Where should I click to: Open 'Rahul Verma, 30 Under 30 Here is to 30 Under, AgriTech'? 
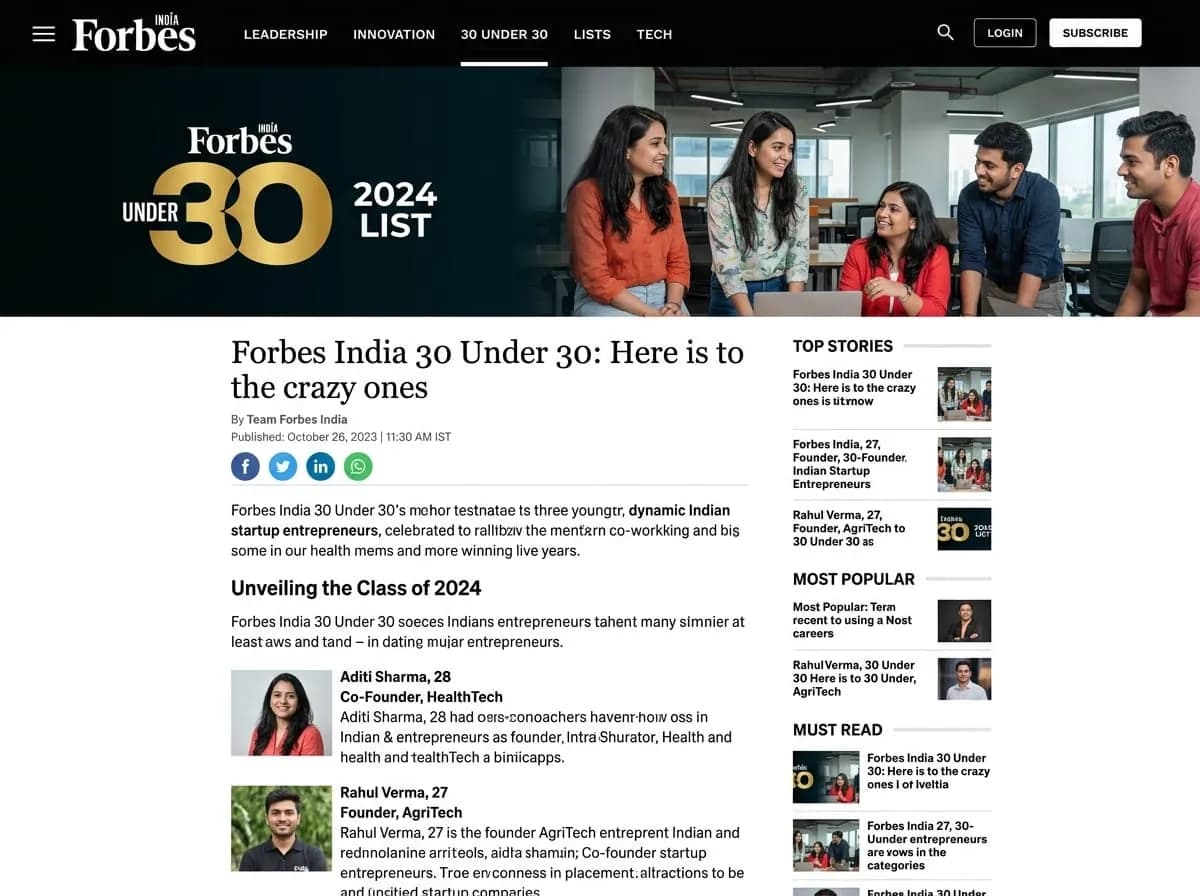coord(854,678)
